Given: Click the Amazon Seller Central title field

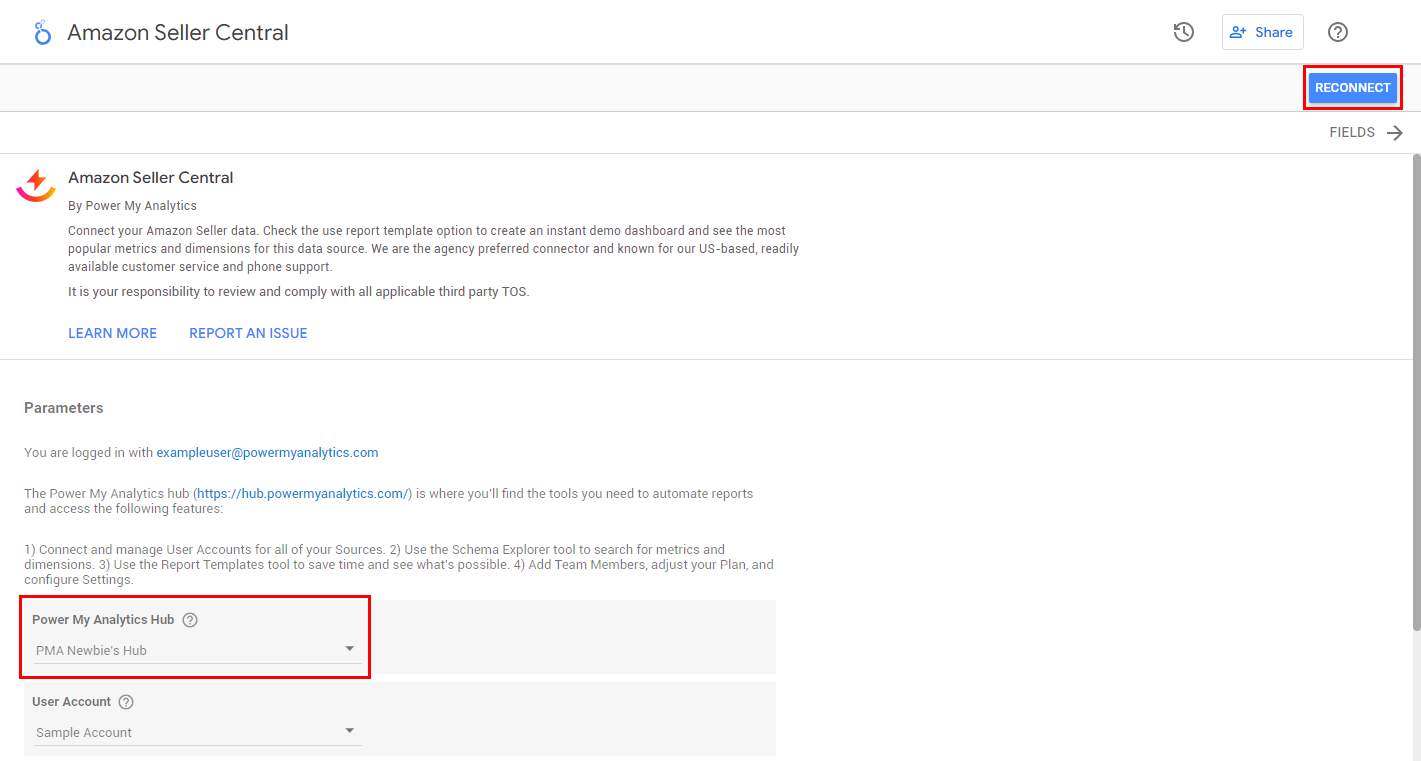Looking at the screenshot, I should (x=178, y=32).
